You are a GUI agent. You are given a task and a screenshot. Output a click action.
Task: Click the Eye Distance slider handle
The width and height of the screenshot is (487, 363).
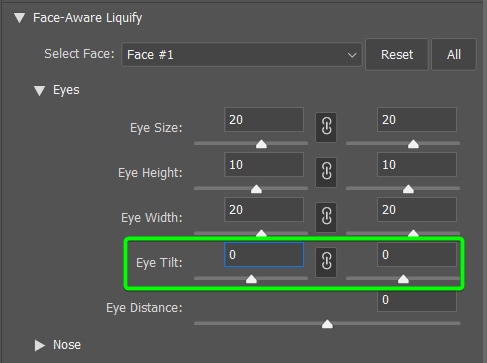327,324
